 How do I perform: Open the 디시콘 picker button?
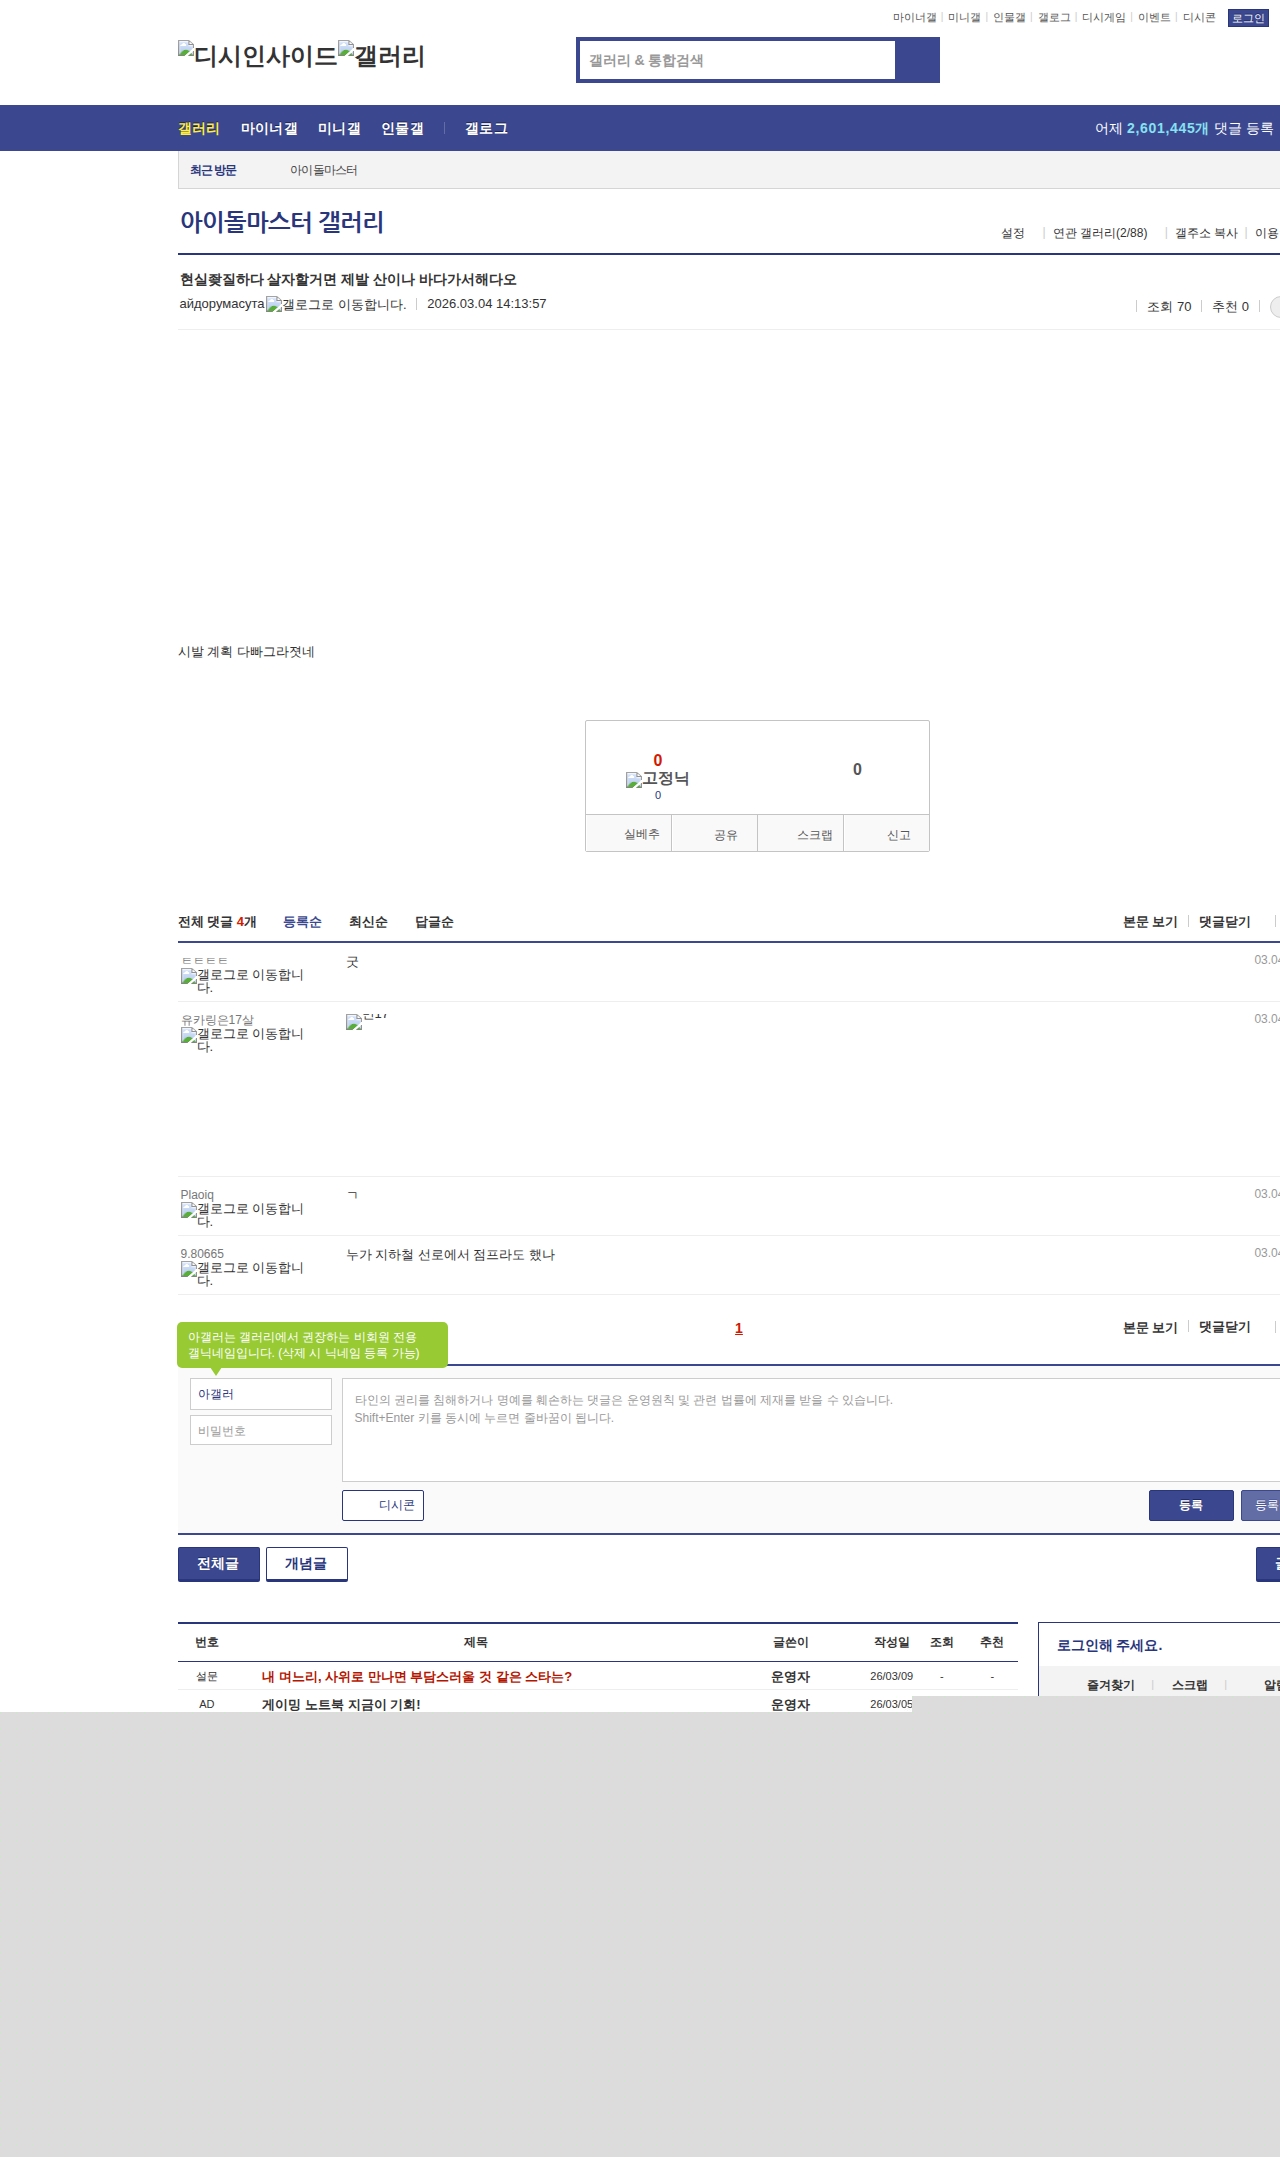[x=383, y=1505]
